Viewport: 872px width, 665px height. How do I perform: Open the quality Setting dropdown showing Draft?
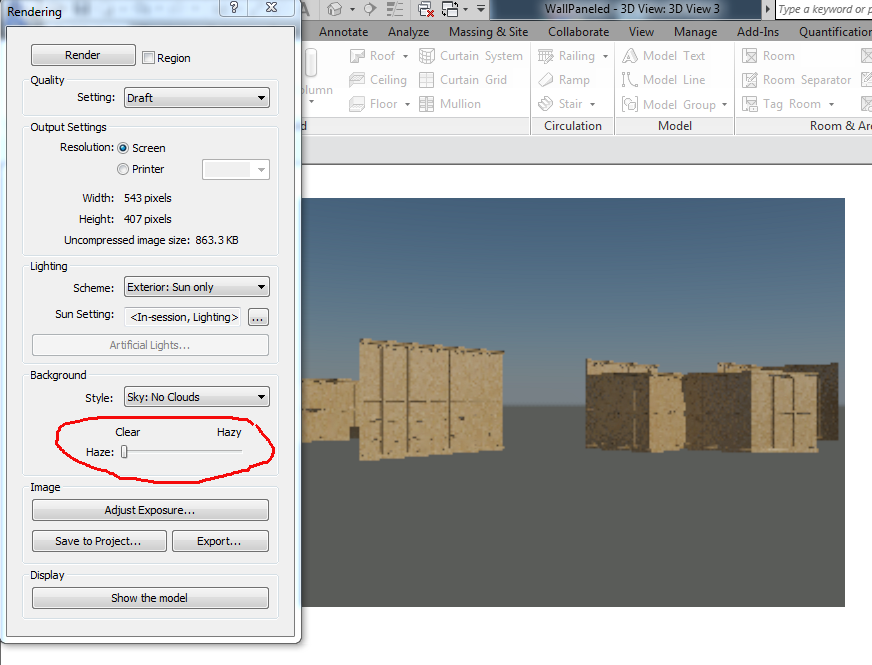pos(196,98)
